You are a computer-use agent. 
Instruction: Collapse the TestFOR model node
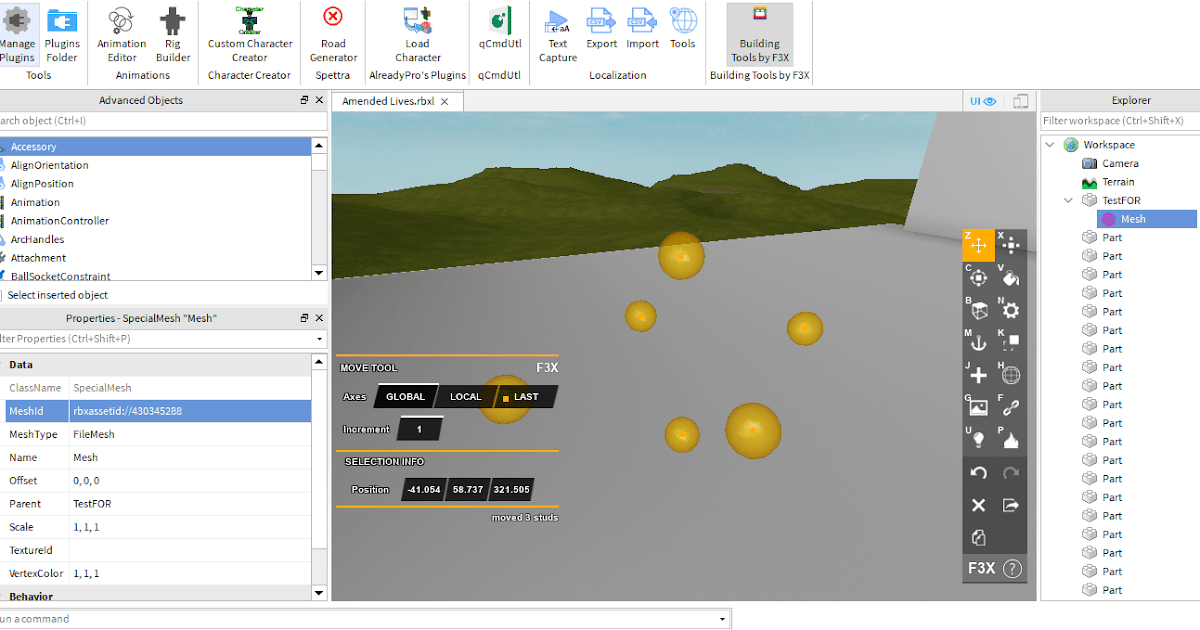1068,200
